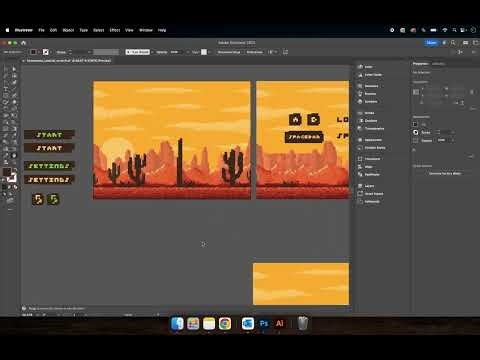Viewport: 480px width, 360px height.
Task: Open the Appearance panel from the dock
Action: tap(369, 140)
